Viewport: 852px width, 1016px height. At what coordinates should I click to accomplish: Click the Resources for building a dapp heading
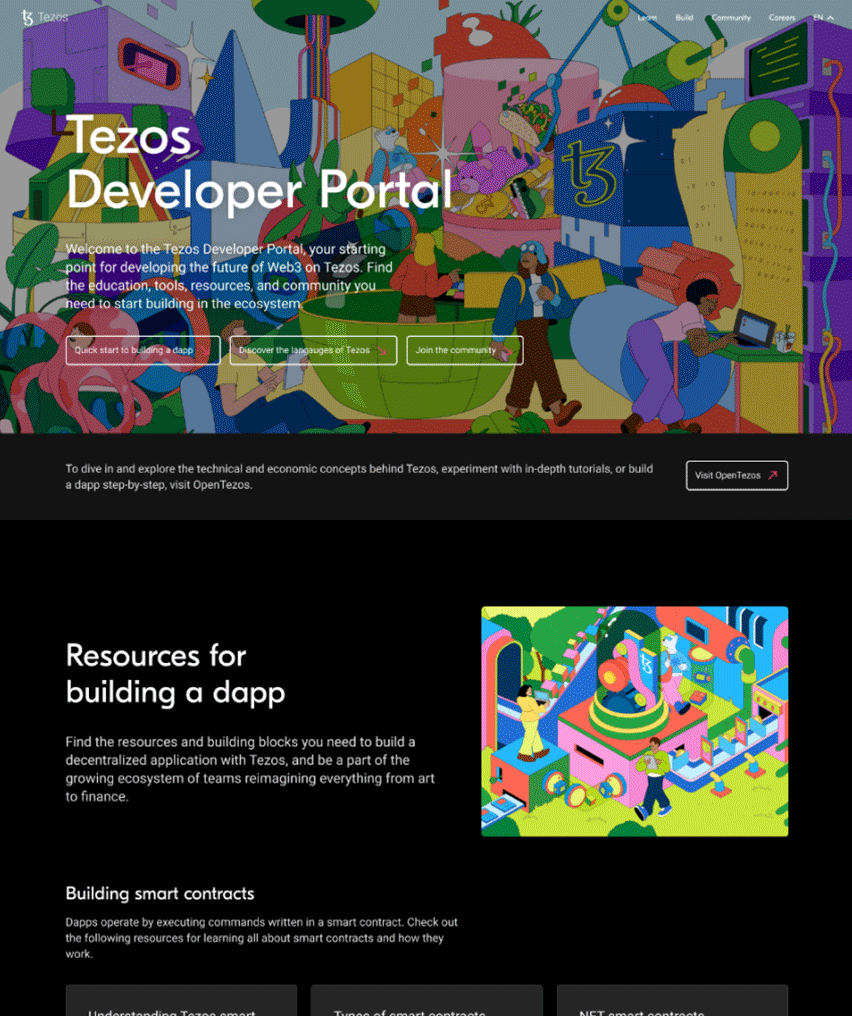pyautogui.click(x=176, y=674)
